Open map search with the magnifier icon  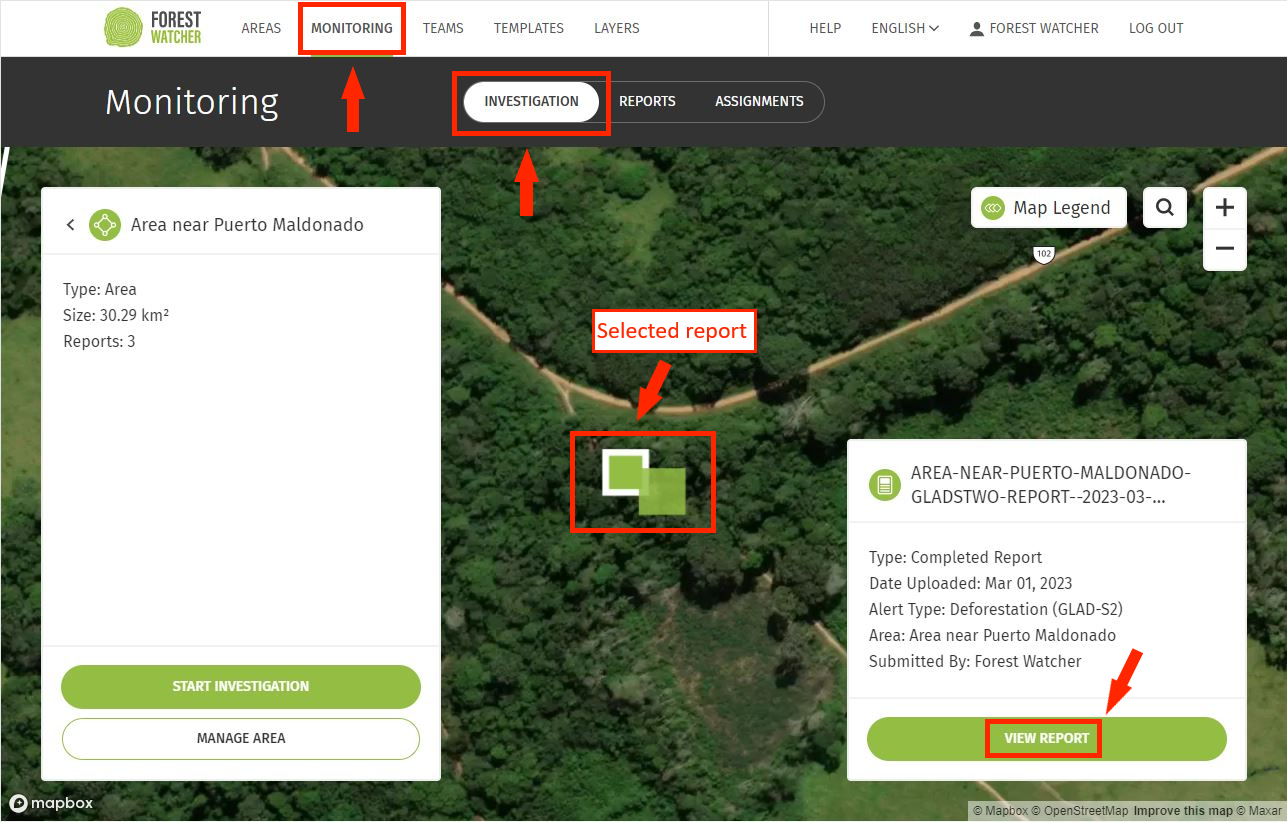(x=1164, y=207)
